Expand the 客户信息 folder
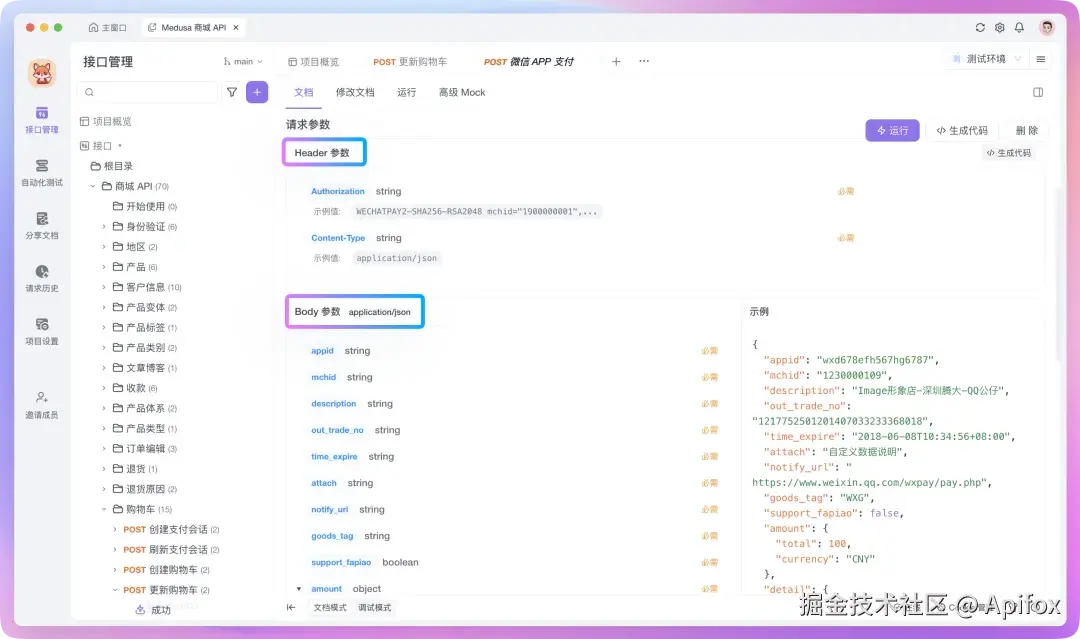The width and height of the screenshot is (1080, 639). pyautogui.click(x=104, y=287)
